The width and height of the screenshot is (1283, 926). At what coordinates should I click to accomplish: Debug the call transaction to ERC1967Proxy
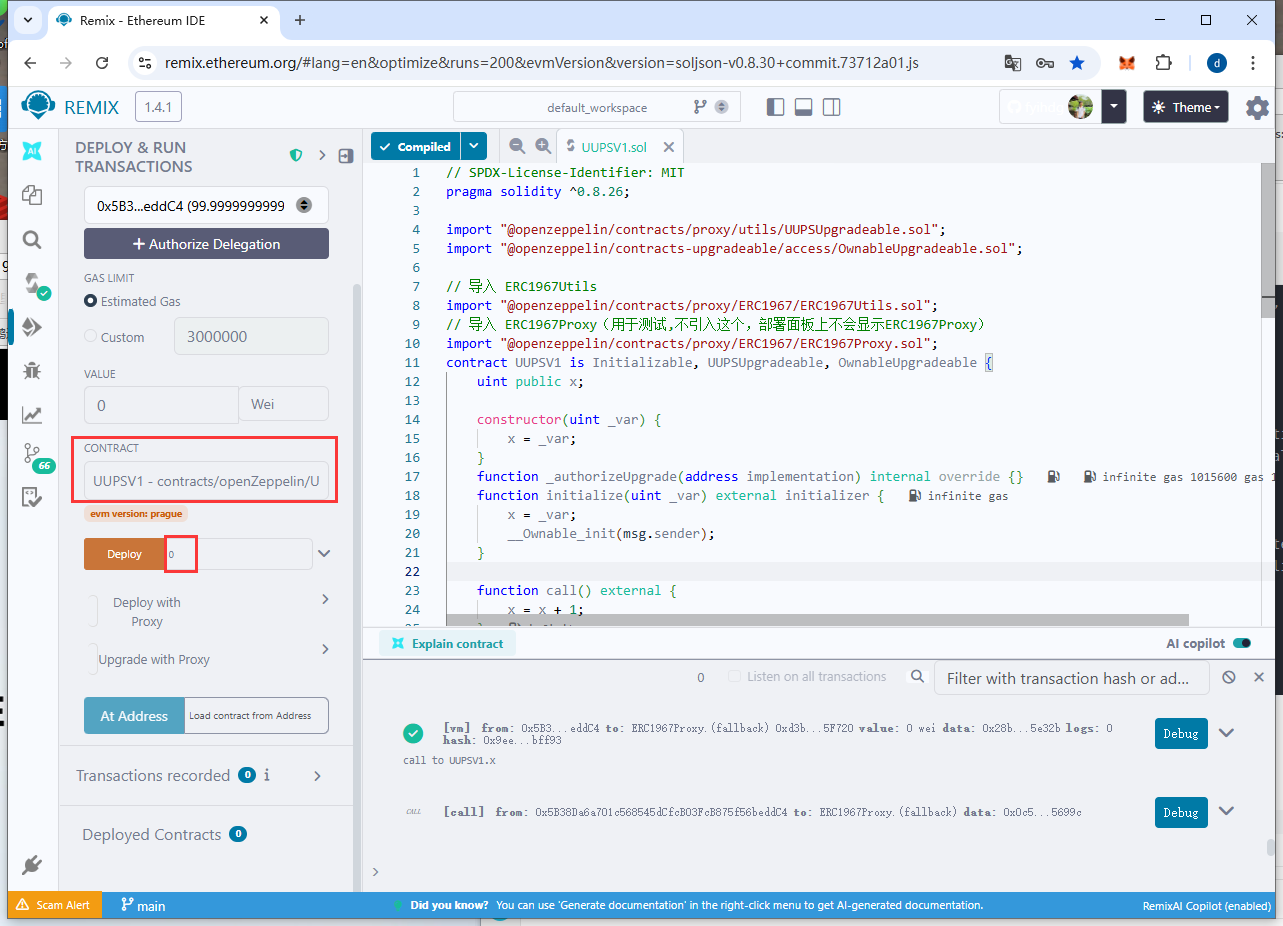tap(1181, 812)
